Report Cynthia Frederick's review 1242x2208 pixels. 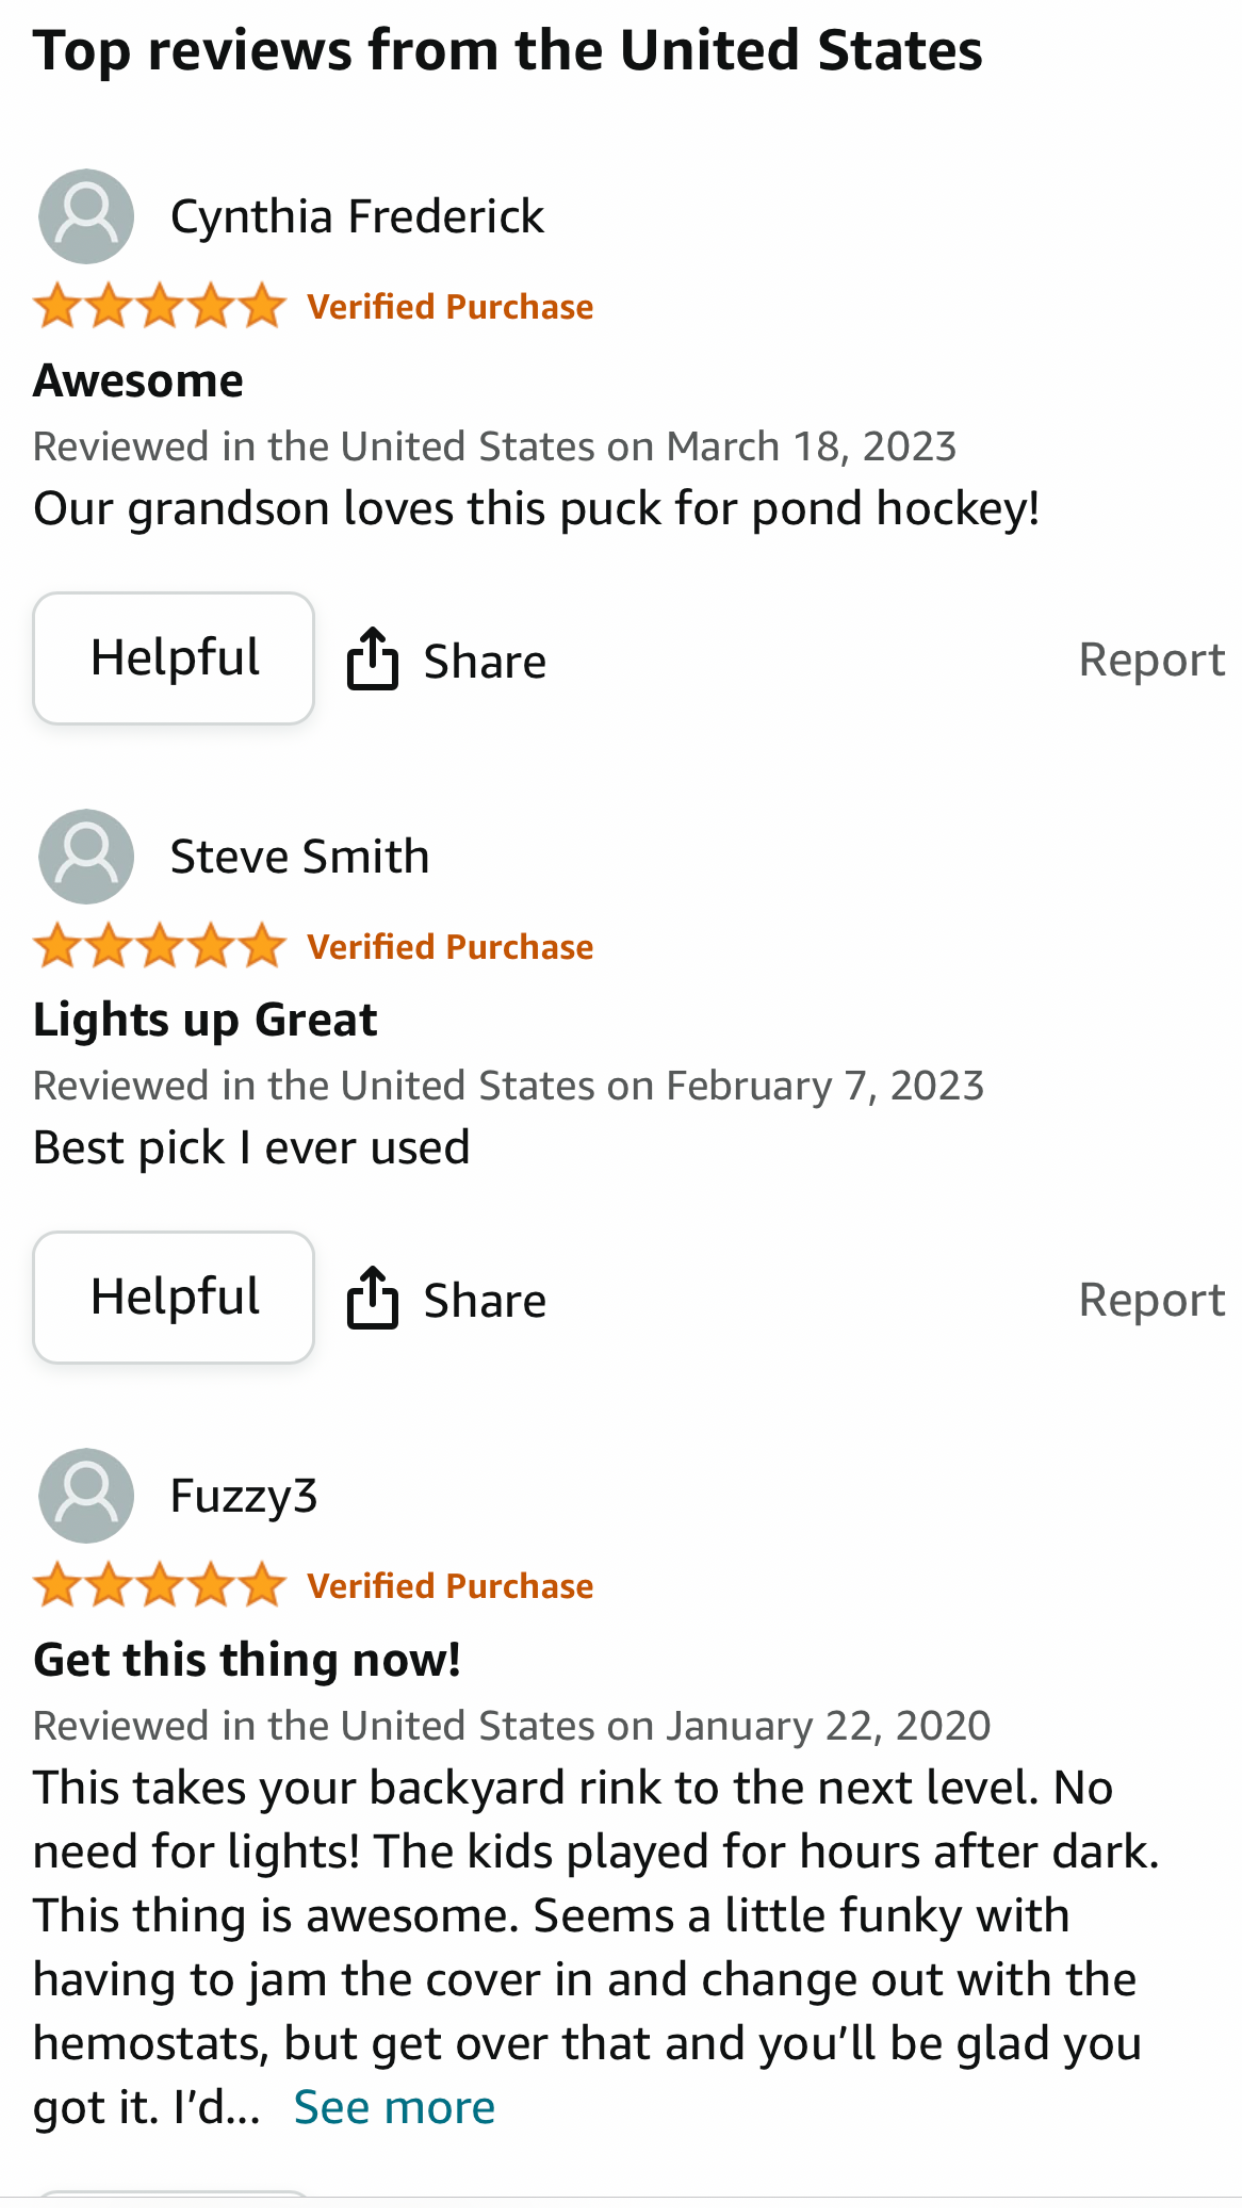point(1151,660)
